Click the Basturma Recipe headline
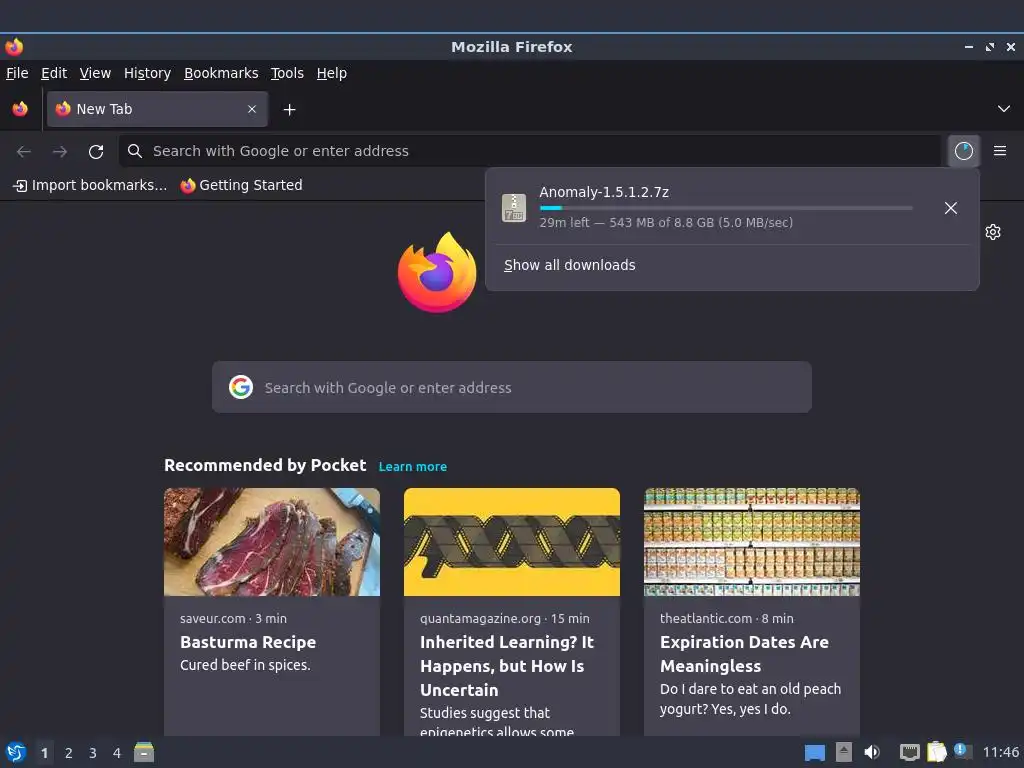The image size is (1024, 768). tap(248, 642)
